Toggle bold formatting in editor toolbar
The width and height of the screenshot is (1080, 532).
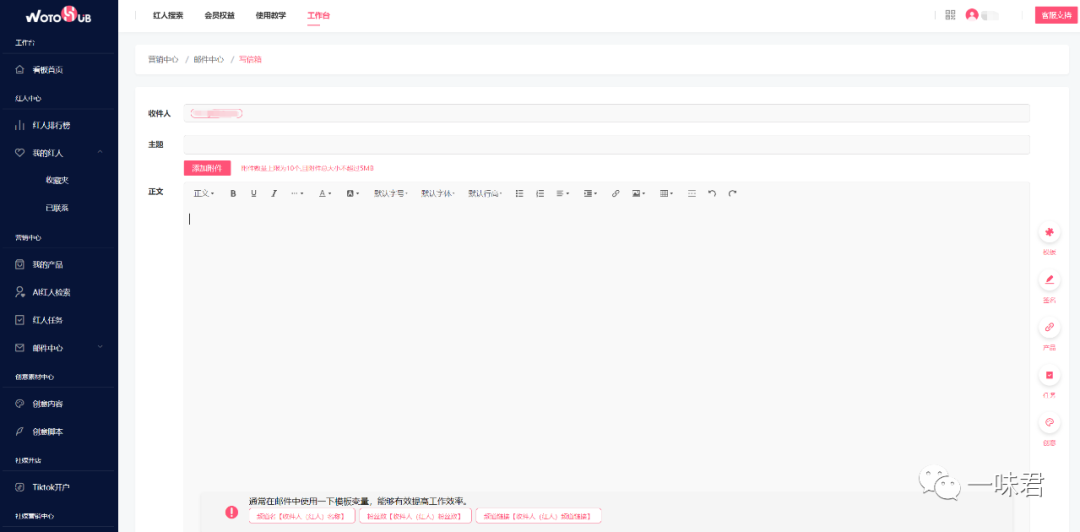[x=233, y=194]
